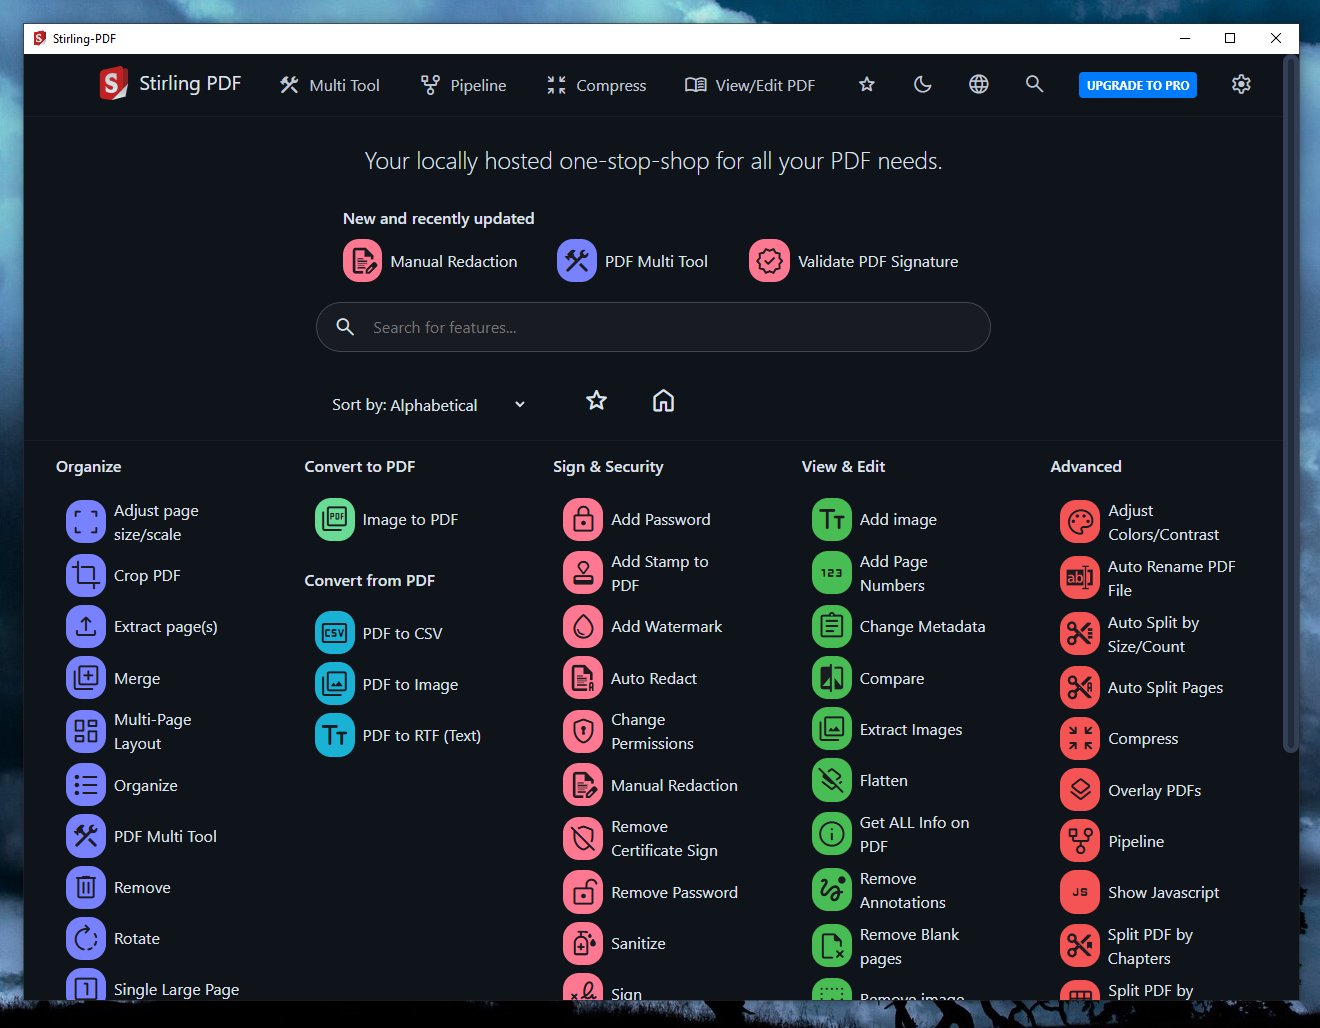
Task: Open the Remove Certificate Sign icon
Action: 583,838
